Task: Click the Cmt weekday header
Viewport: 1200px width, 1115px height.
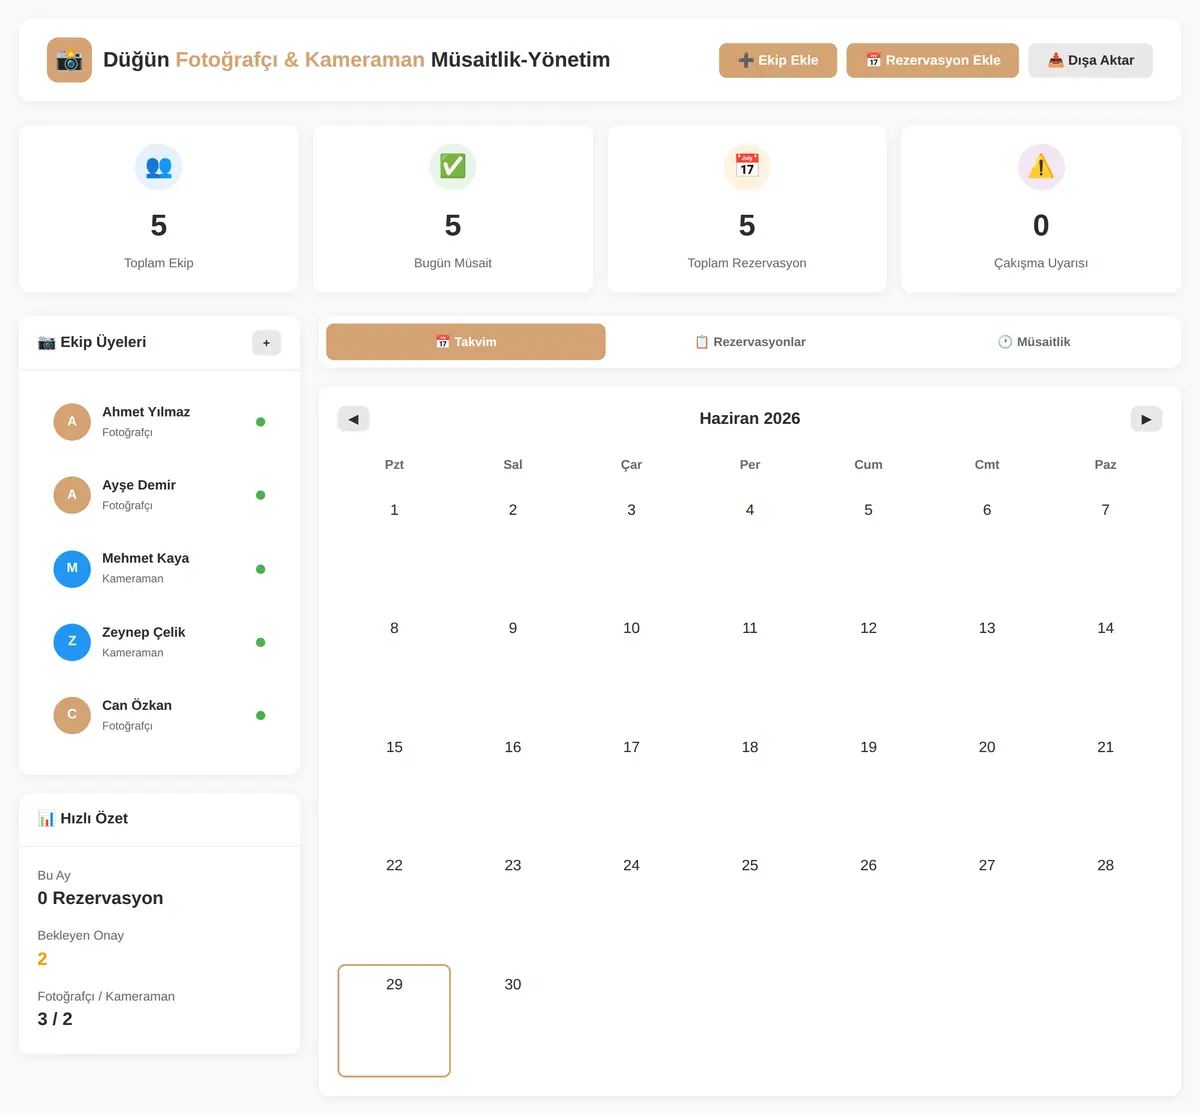Action: click(987, 465)
